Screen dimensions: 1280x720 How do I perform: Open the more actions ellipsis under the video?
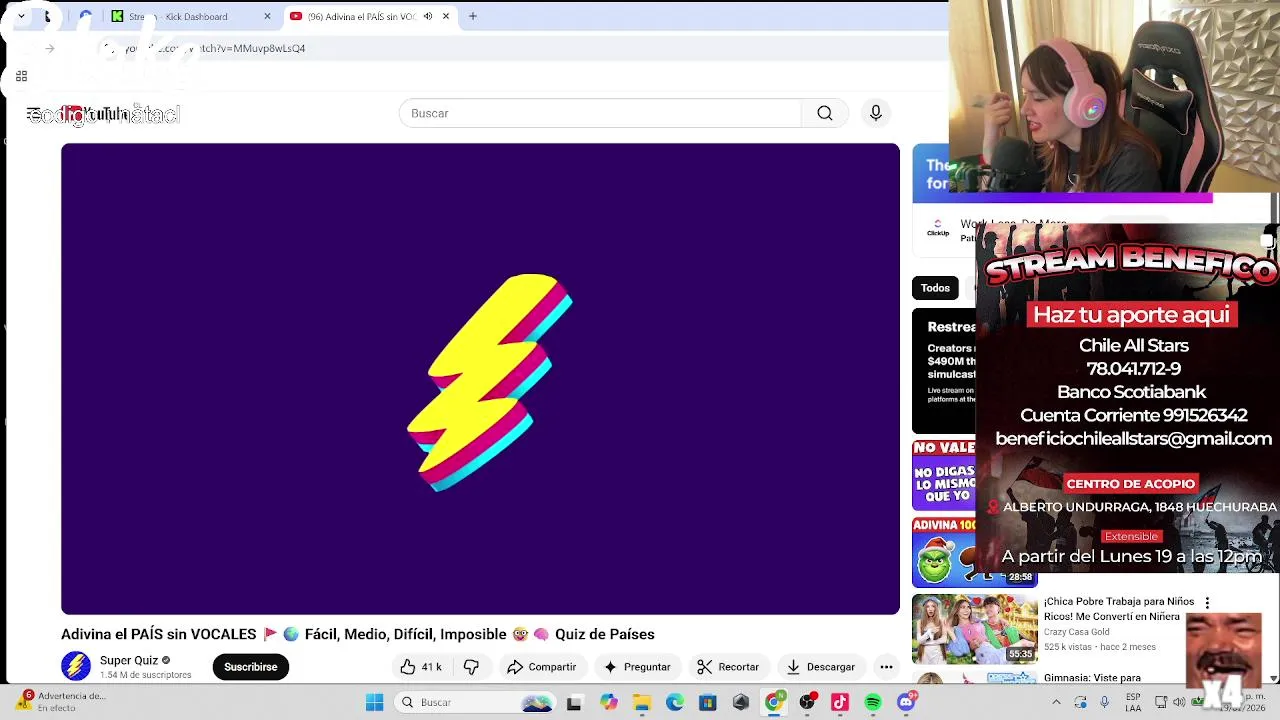pyautogui.click(x=886, y=667)
